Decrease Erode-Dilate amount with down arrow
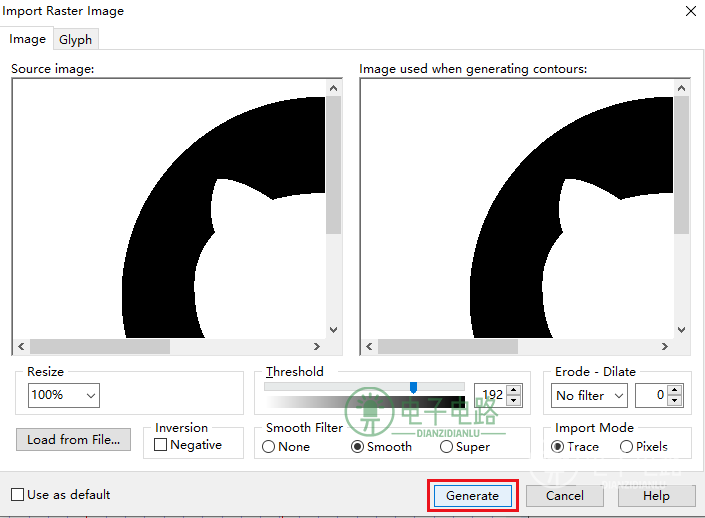The image size is (705, 518). [675, 401]
